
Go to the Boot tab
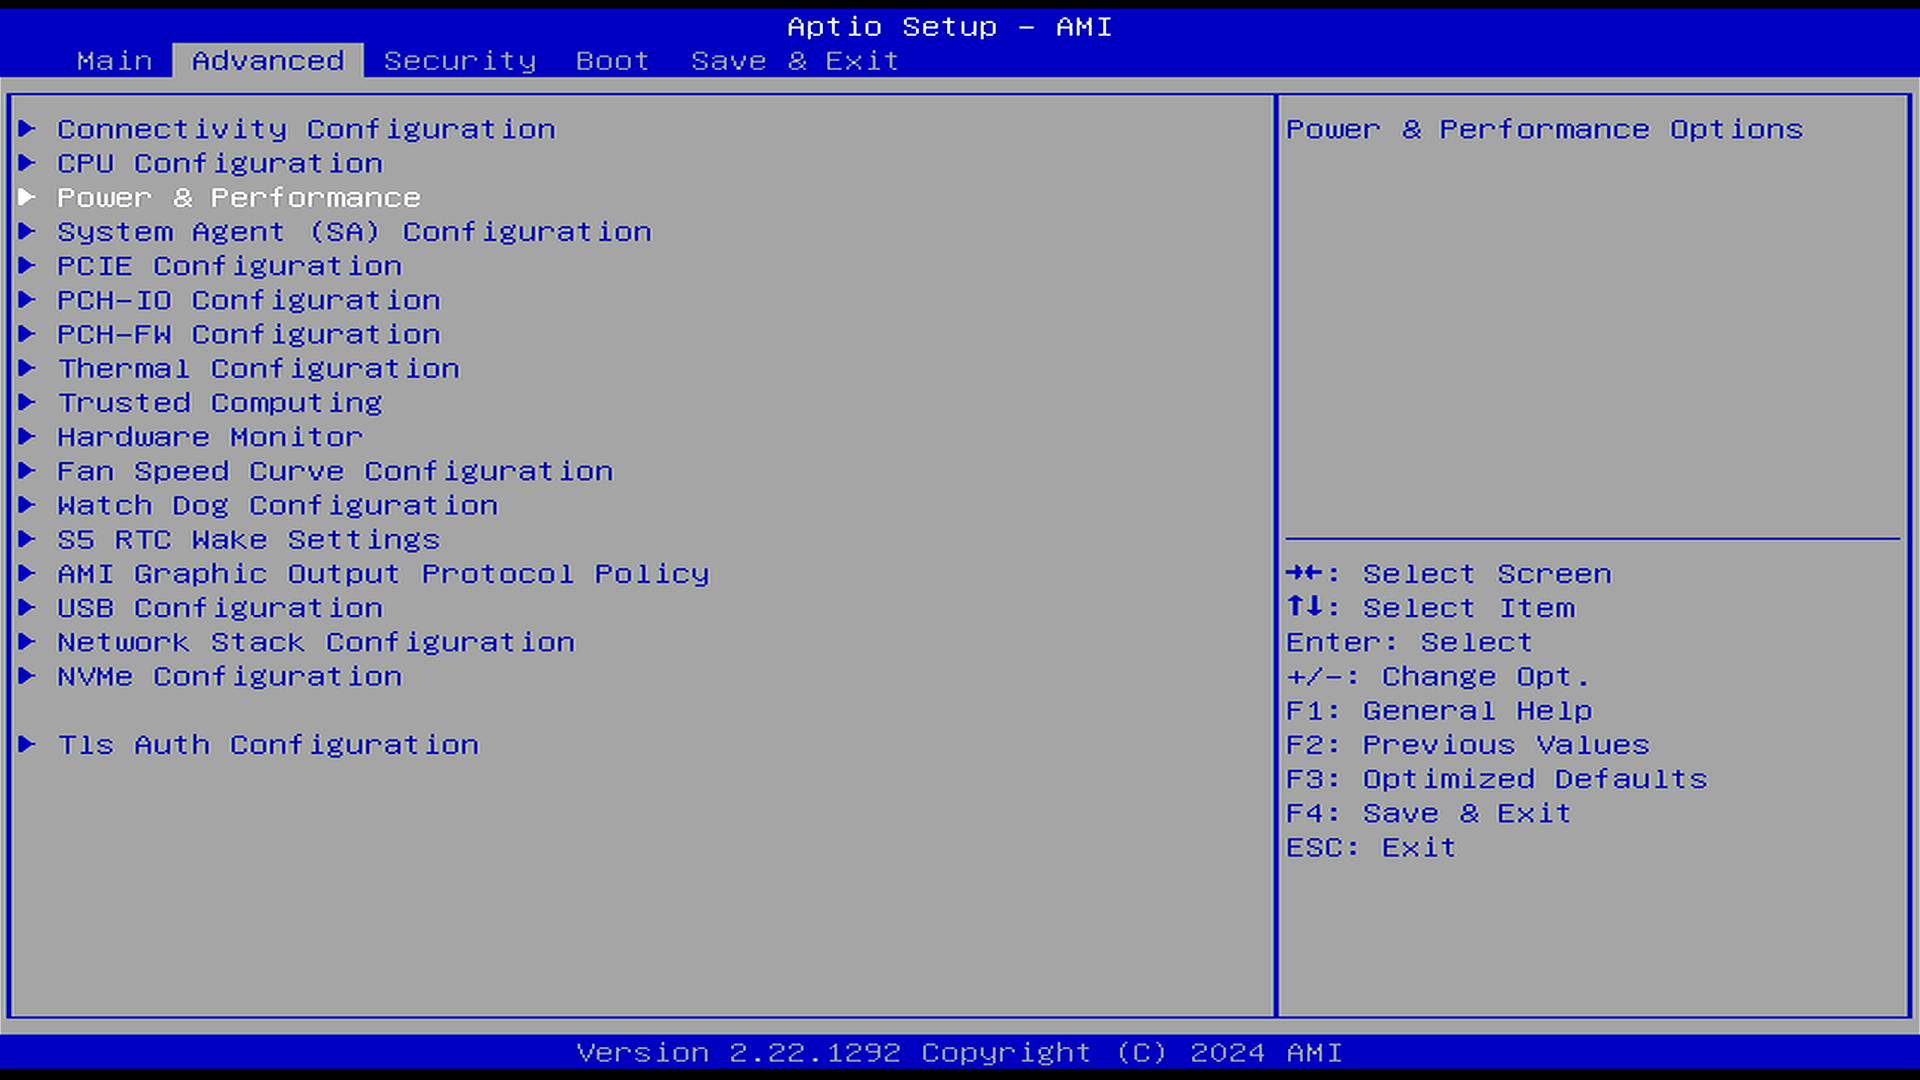[x=612, y=61]
